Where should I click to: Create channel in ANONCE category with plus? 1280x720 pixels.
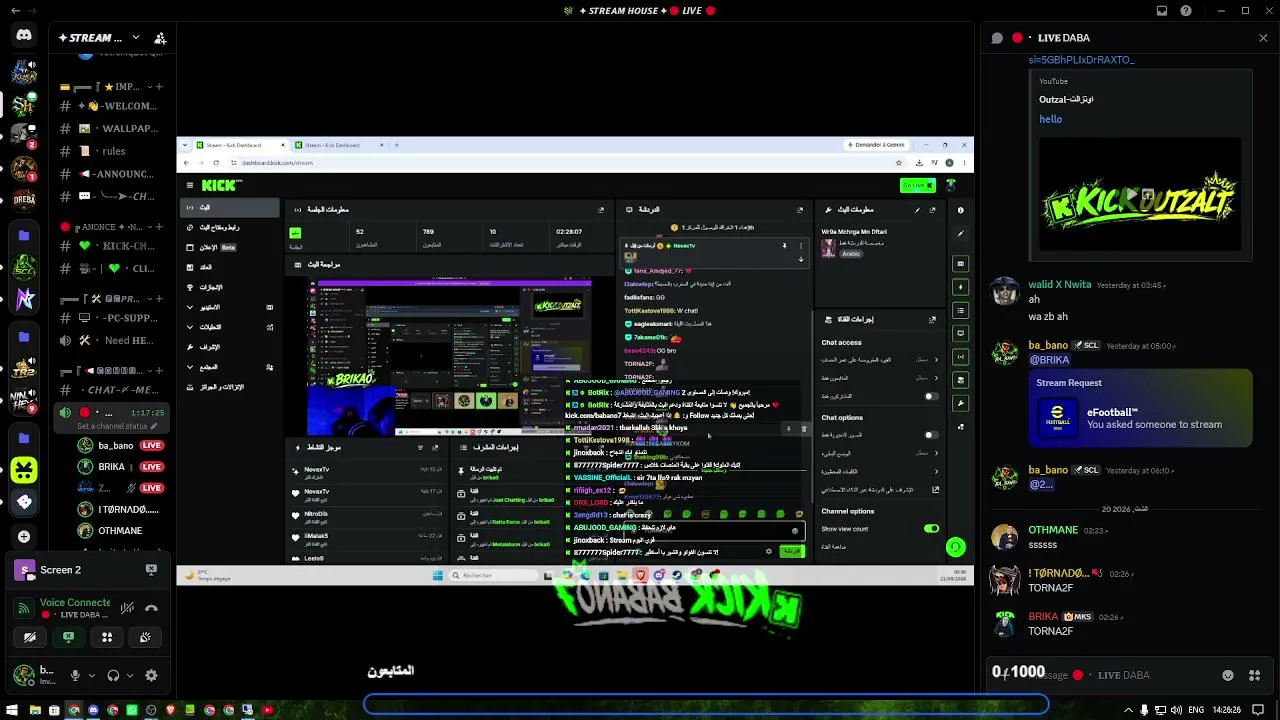[160, 227]
